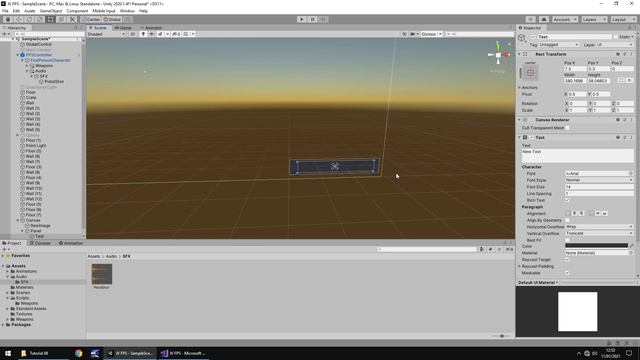Click the orientation gizmo in Scene view

(x=498, y=55)
